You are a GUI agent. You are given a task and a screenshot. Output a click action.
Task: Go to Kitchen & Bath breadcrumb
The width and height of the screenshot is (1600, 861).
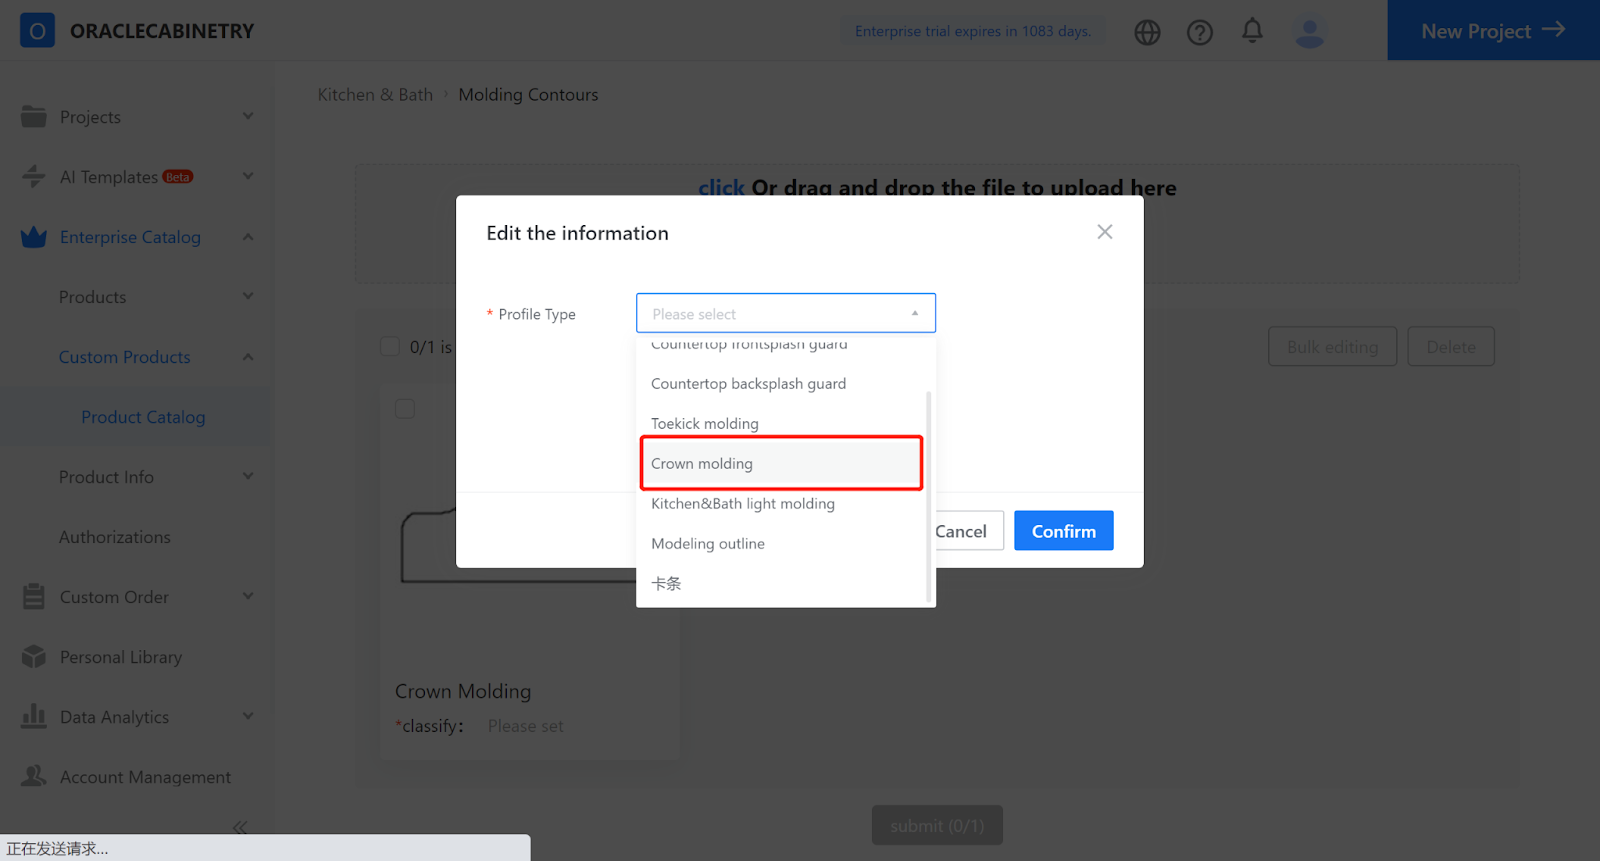375,95
